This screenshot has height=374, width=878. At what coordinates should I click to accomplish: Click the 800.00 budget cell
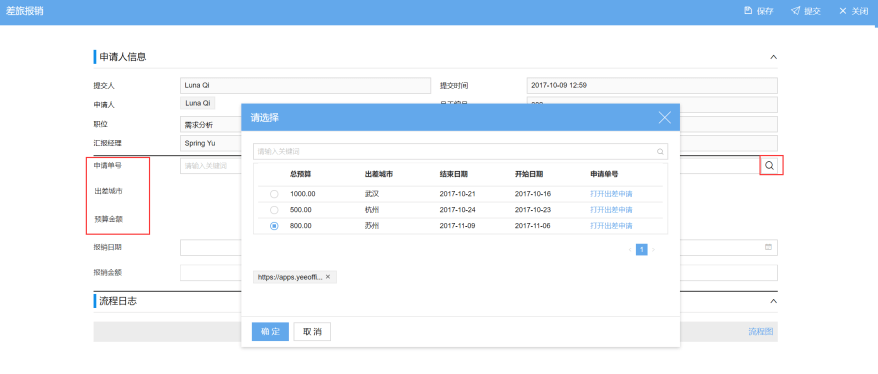tap(301, 226)
